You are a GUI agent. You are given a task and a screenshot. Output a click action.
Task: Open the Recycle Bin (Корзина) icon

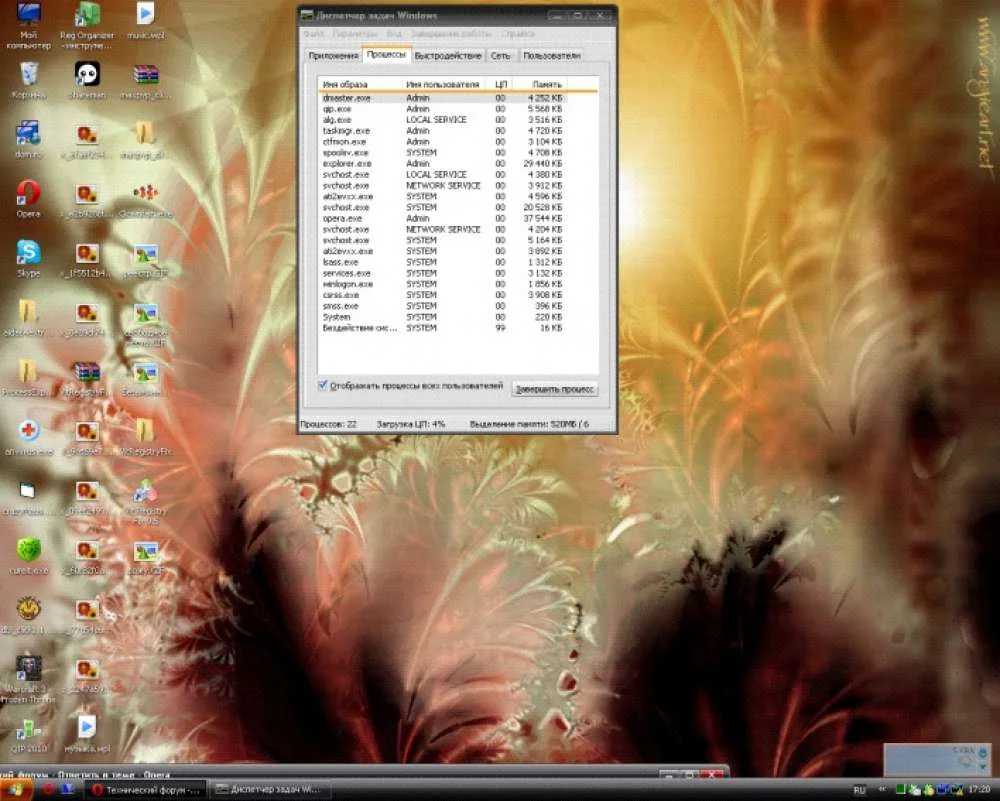(x=28, y=75)
